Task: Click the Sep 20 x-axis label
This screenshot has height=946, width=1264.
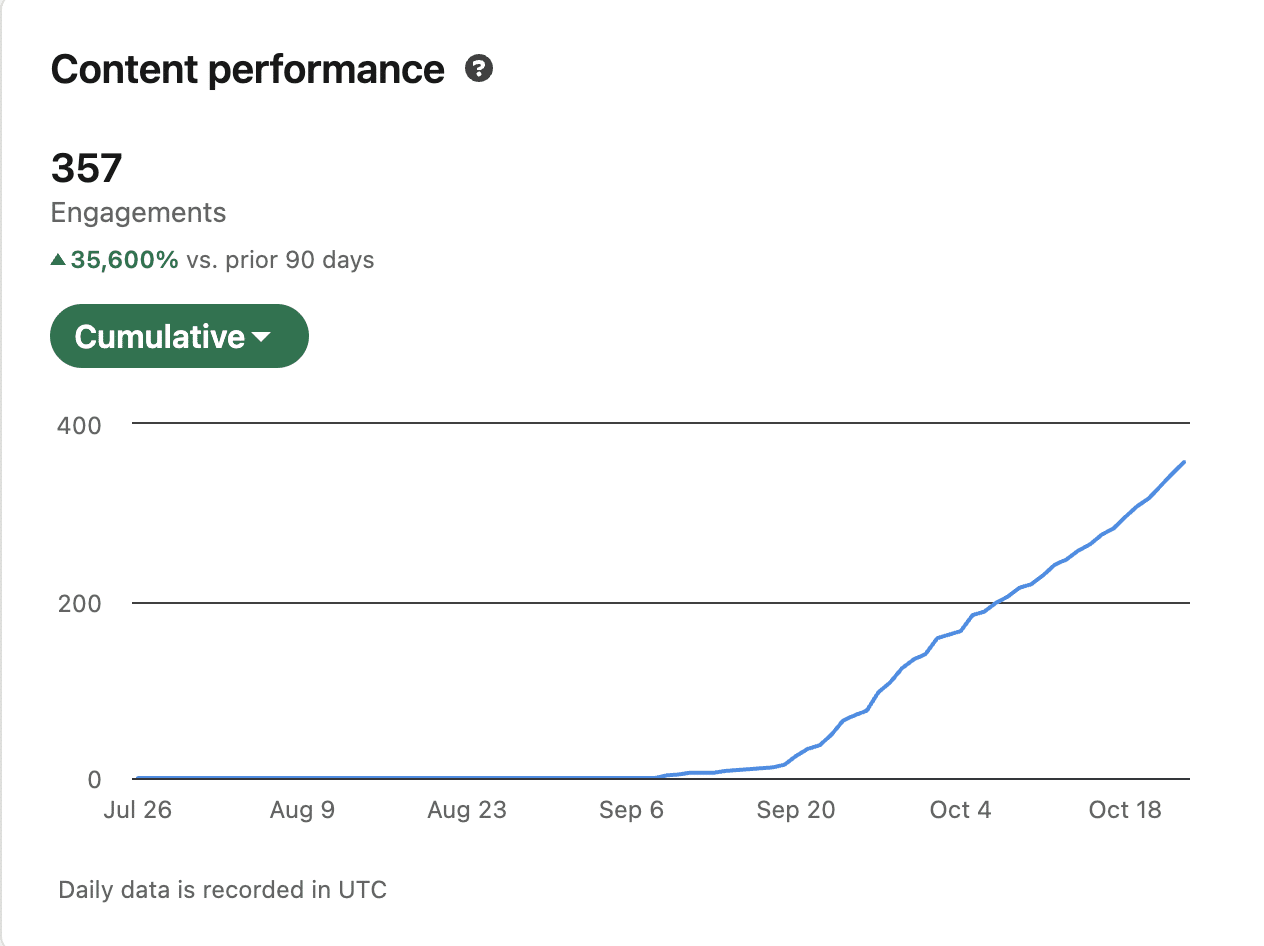Action: [x=796, y=810]
